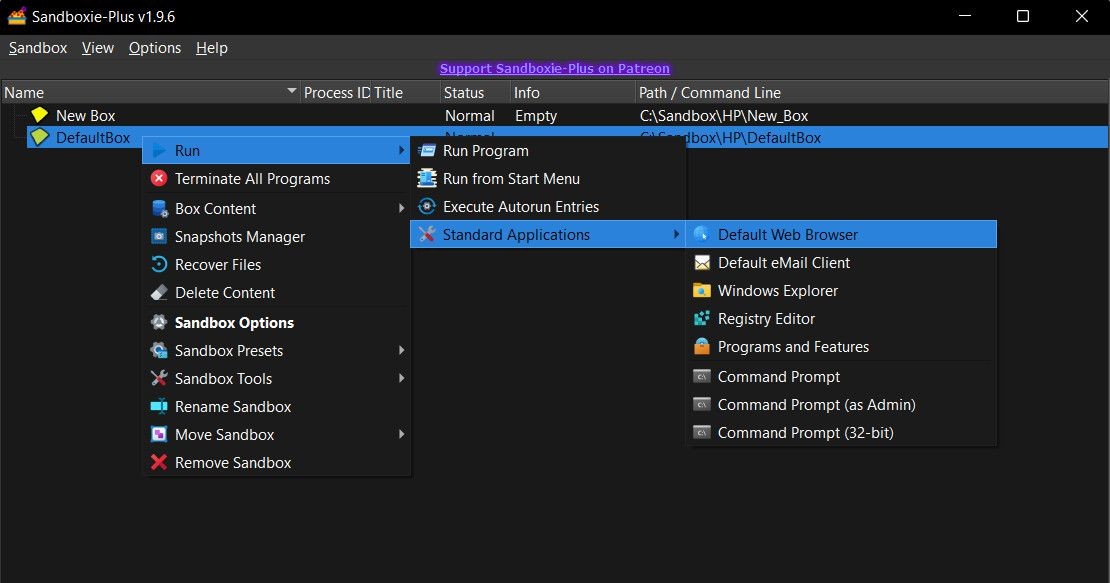The image size is (1110, 583).
Task: Click the DefaultBox sandbox icon
Action: click(x=40, y=137)
